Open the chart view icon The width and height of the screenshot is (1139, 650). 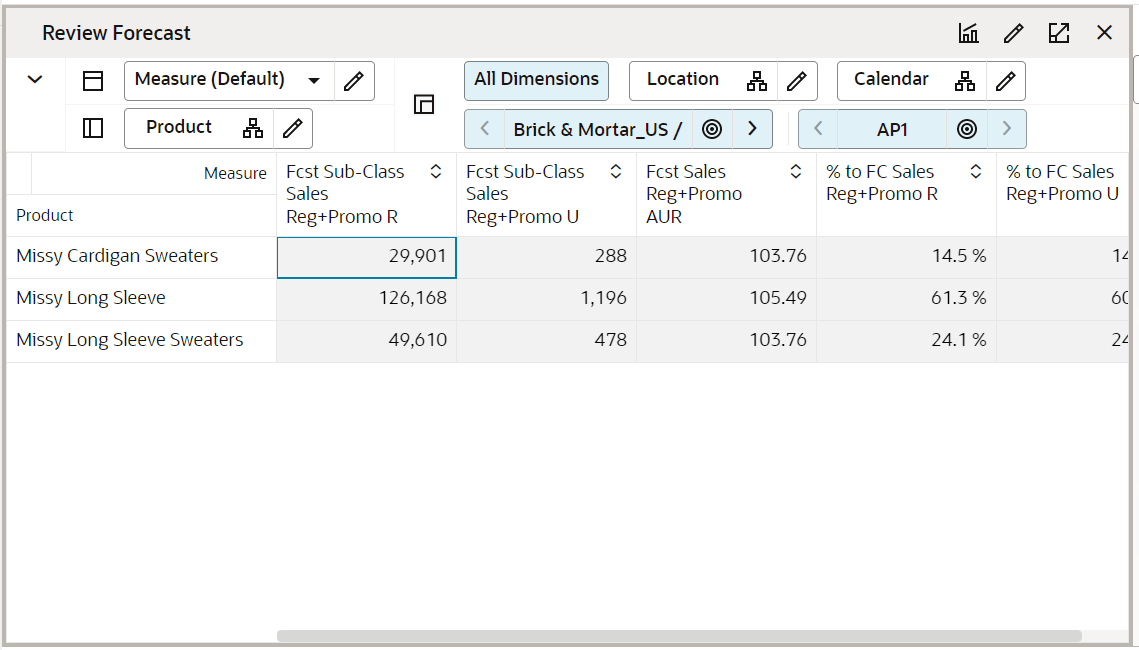coord(968,33)
